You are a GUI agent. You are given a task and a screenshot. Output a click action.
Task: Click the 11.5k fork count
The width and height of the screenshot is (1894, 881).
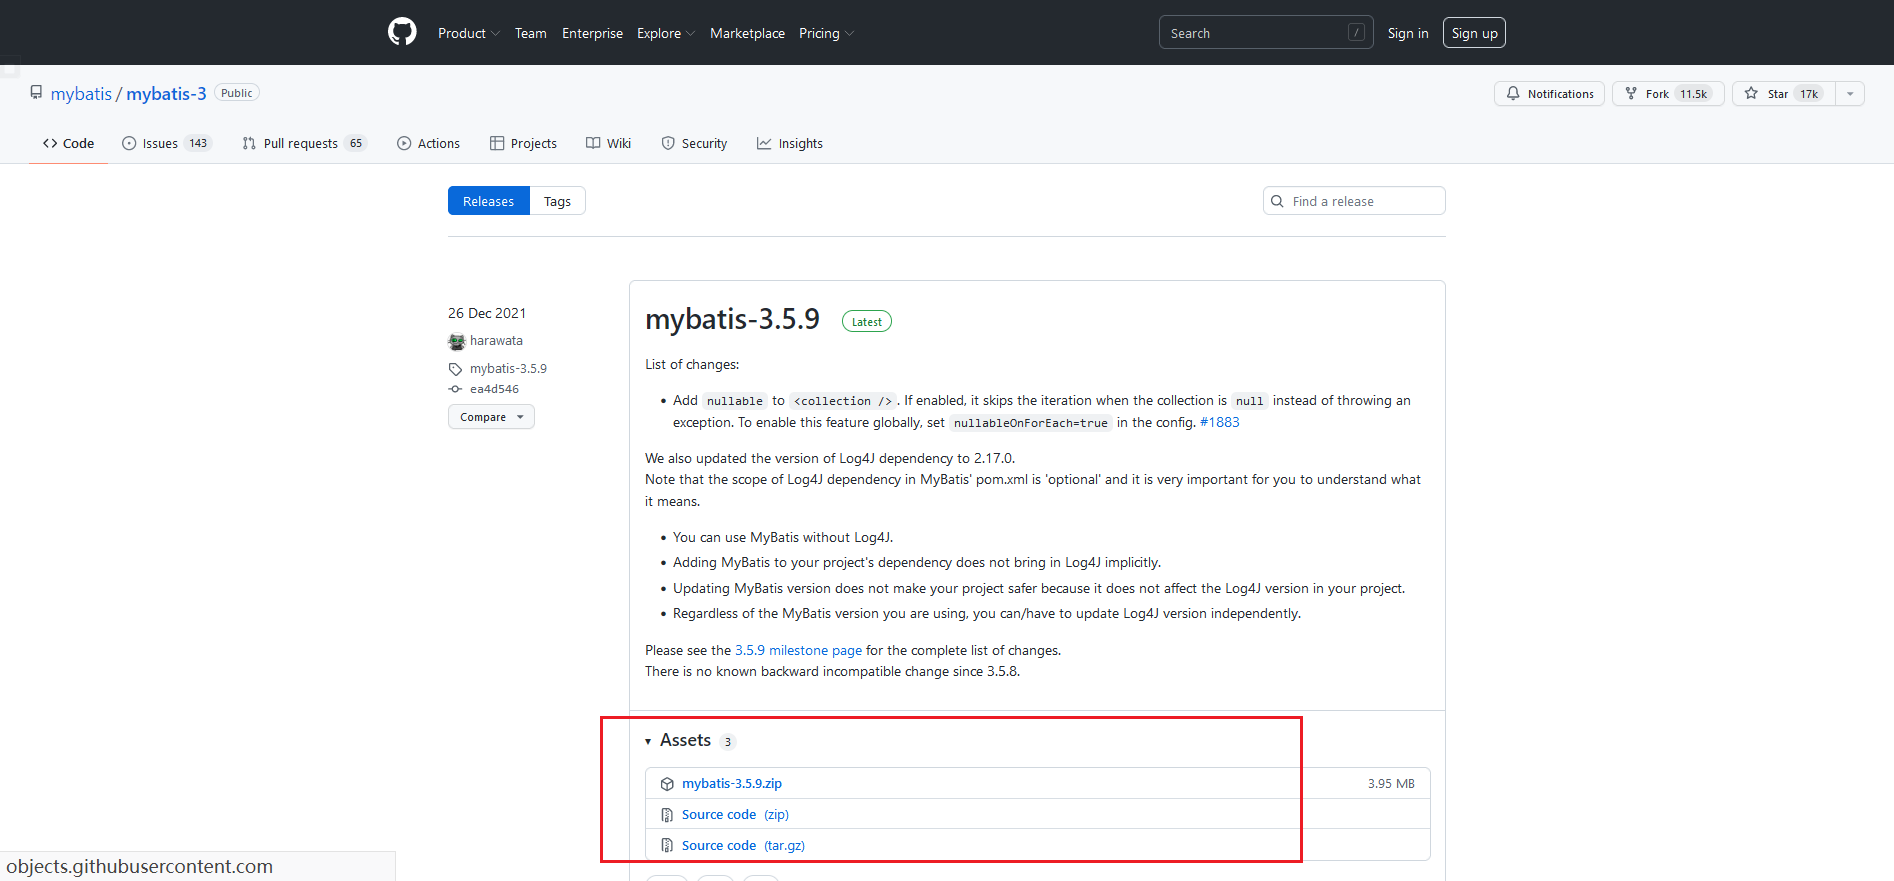1694,94
